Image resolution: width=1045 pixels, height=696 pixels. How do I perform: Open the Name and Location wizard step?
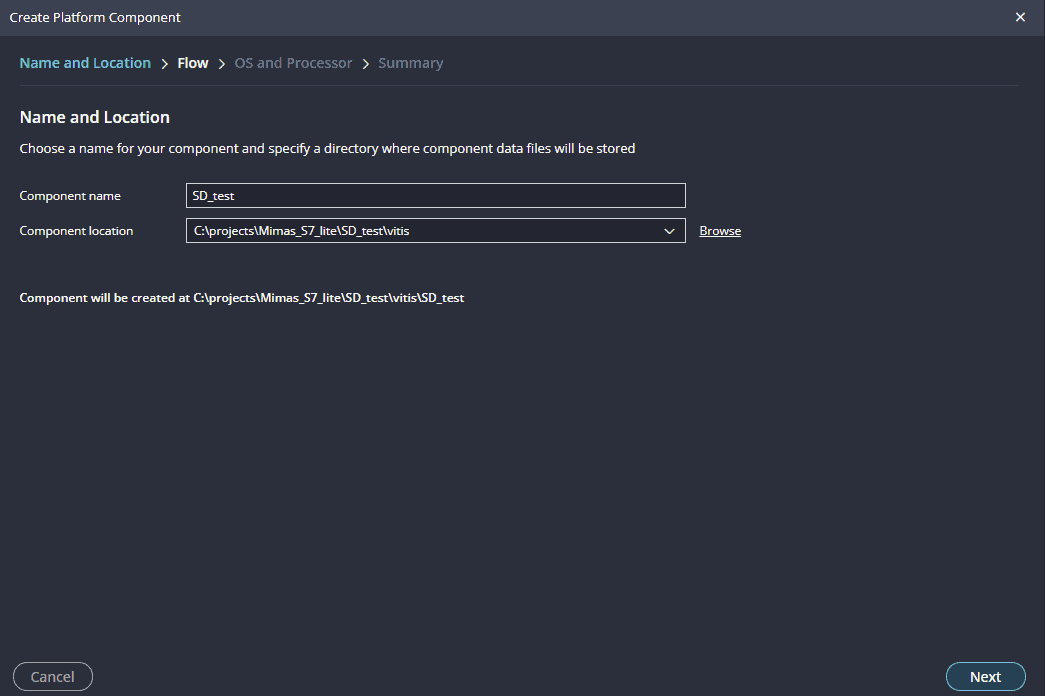click(85, 63)
